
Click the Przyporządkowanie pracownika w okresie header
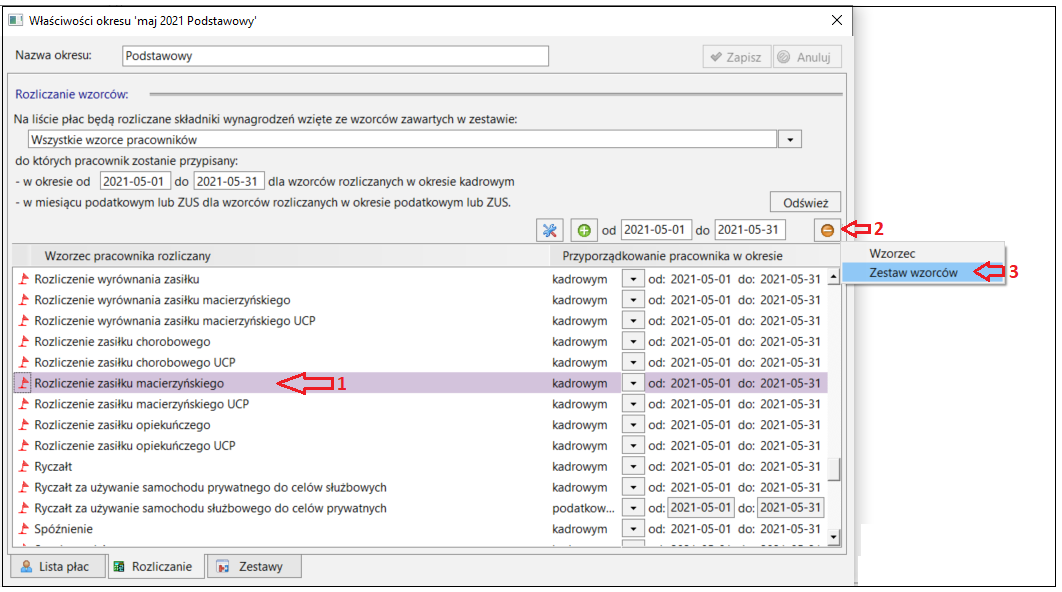(x=673, y=256)
